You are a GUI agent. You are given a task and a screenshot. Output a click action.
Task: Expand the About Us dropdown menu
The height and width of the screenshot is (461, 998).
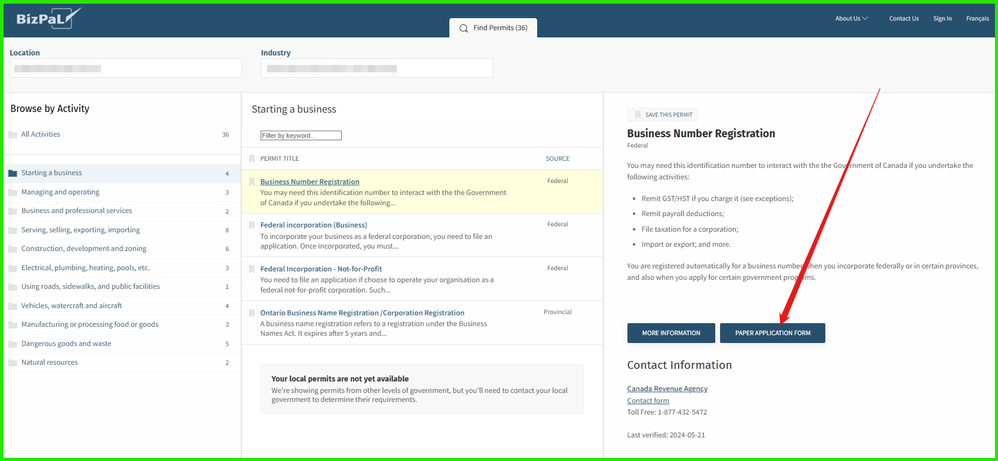pyautogui.click(x=851, y=18)
